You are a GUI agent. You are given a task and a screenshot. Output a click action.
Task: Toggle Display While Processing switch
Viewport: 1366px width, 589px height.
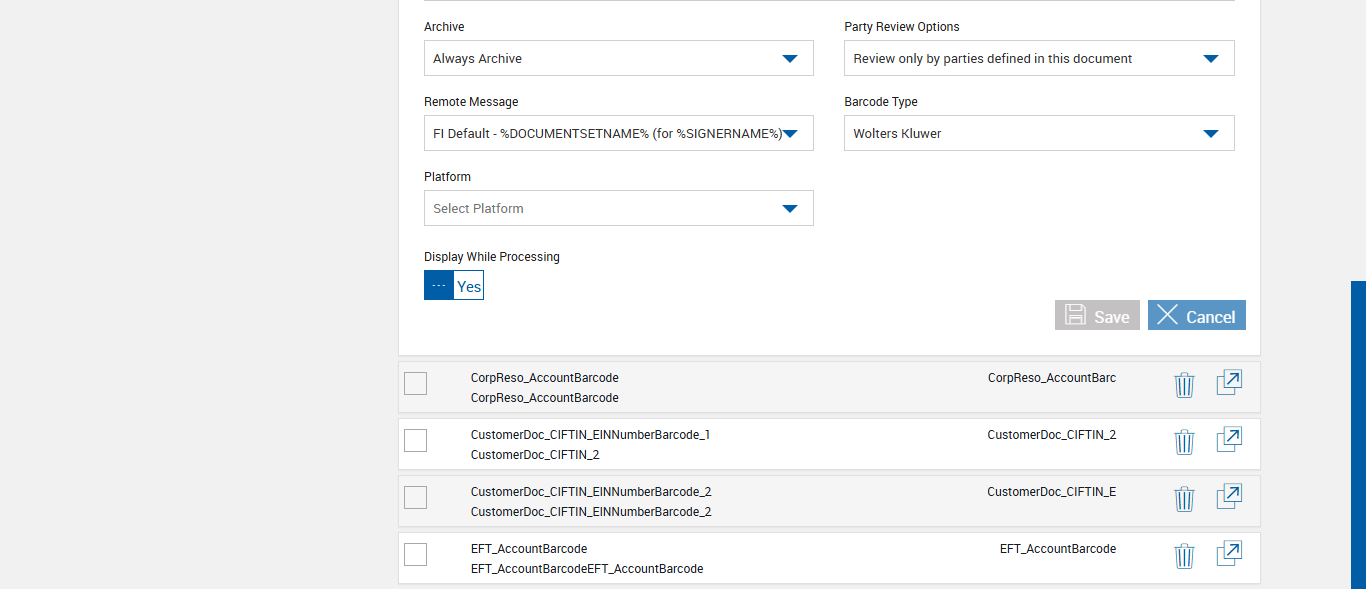(x=454, y=285)
